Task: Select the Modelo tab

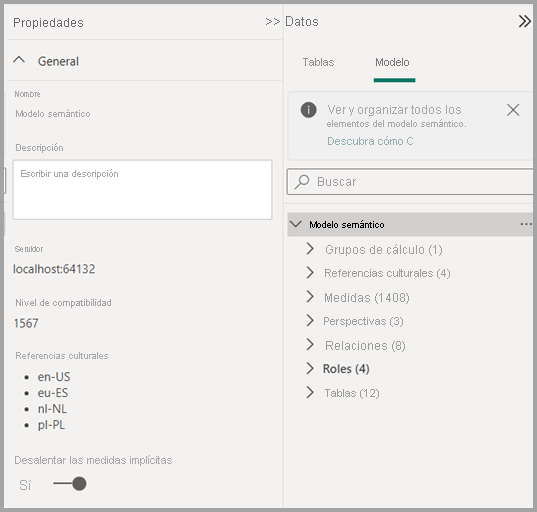Action: [392, 62]
